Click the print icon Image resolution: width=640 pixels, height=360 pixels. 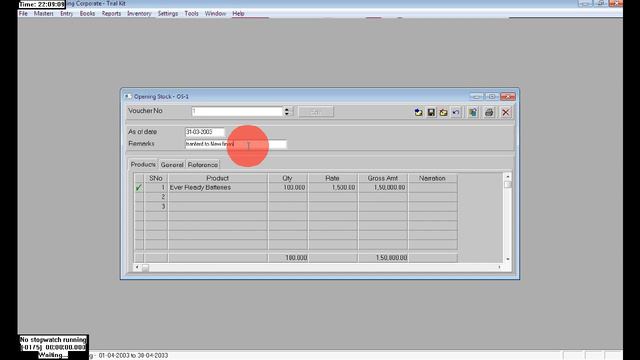pyautogui.click(x=489, y=112)
